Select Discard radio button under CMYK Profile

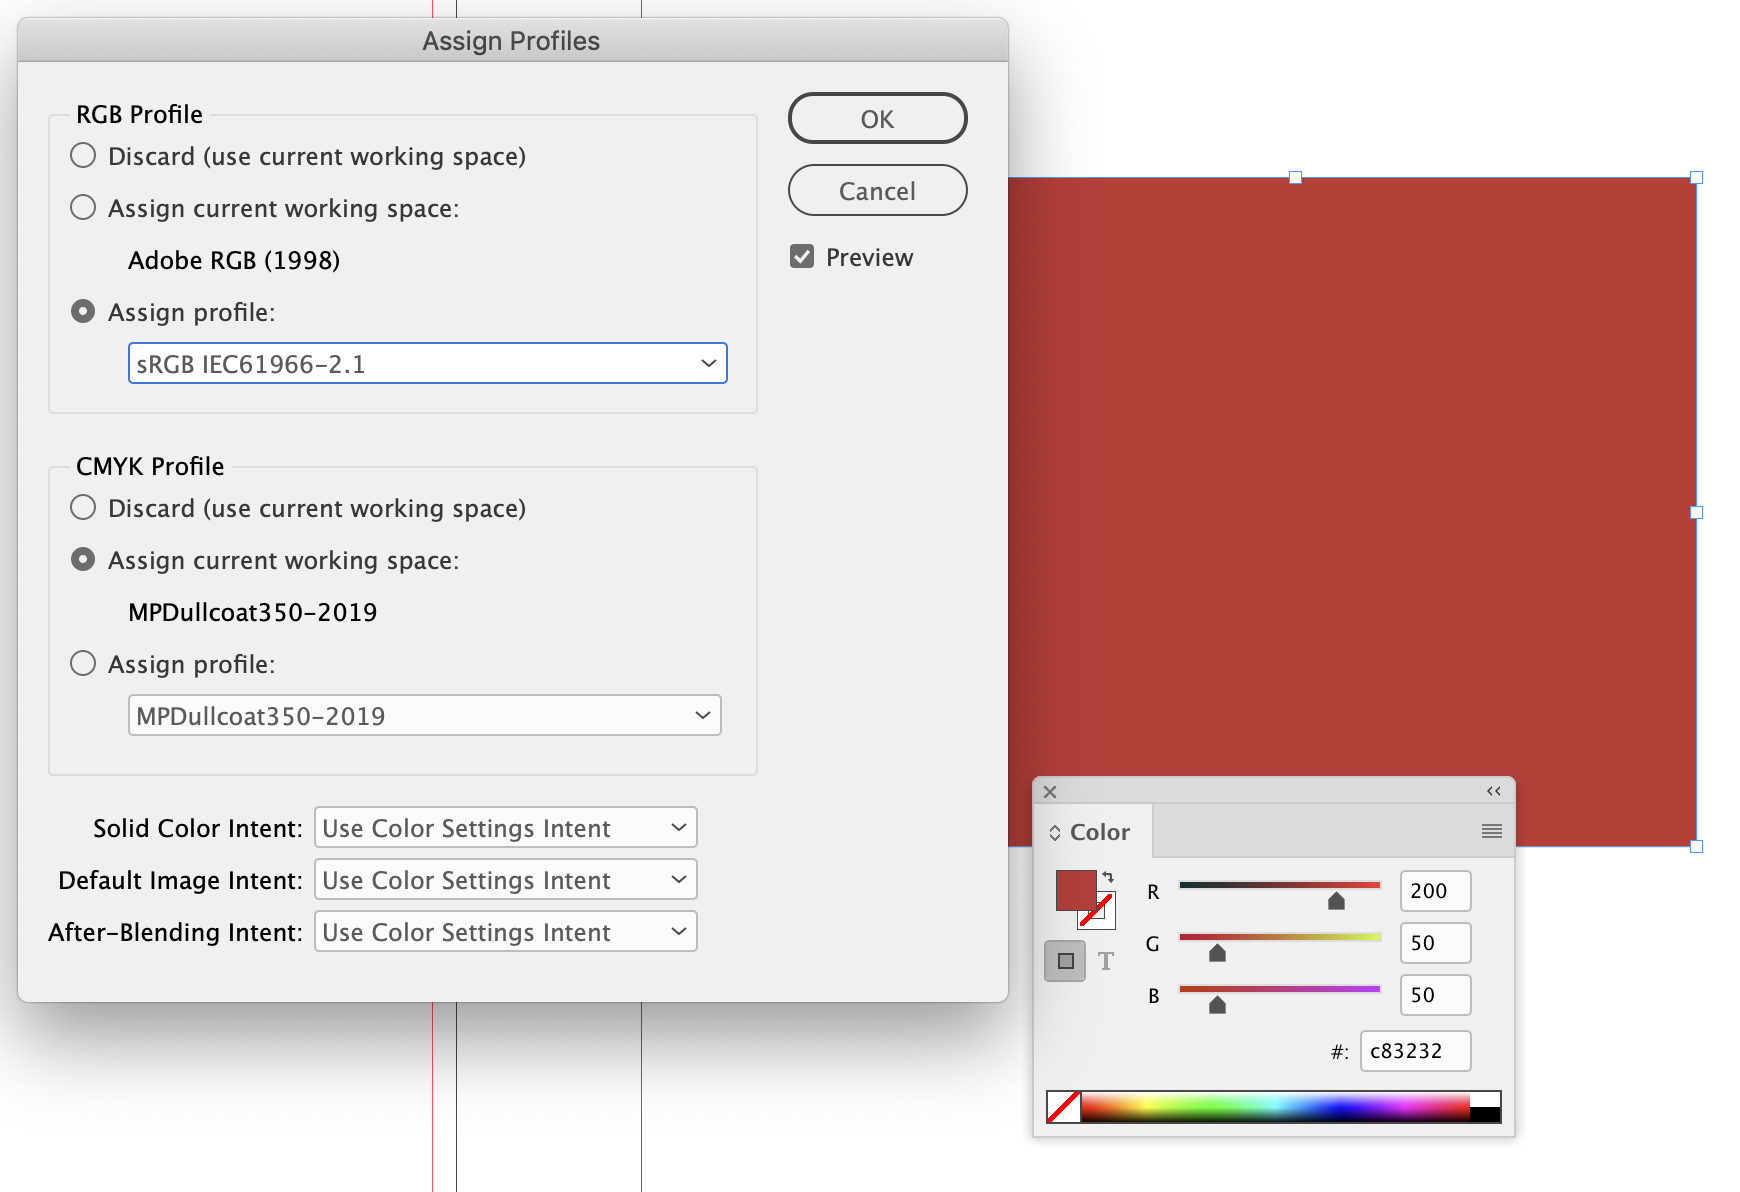click(x=83, y=507)
